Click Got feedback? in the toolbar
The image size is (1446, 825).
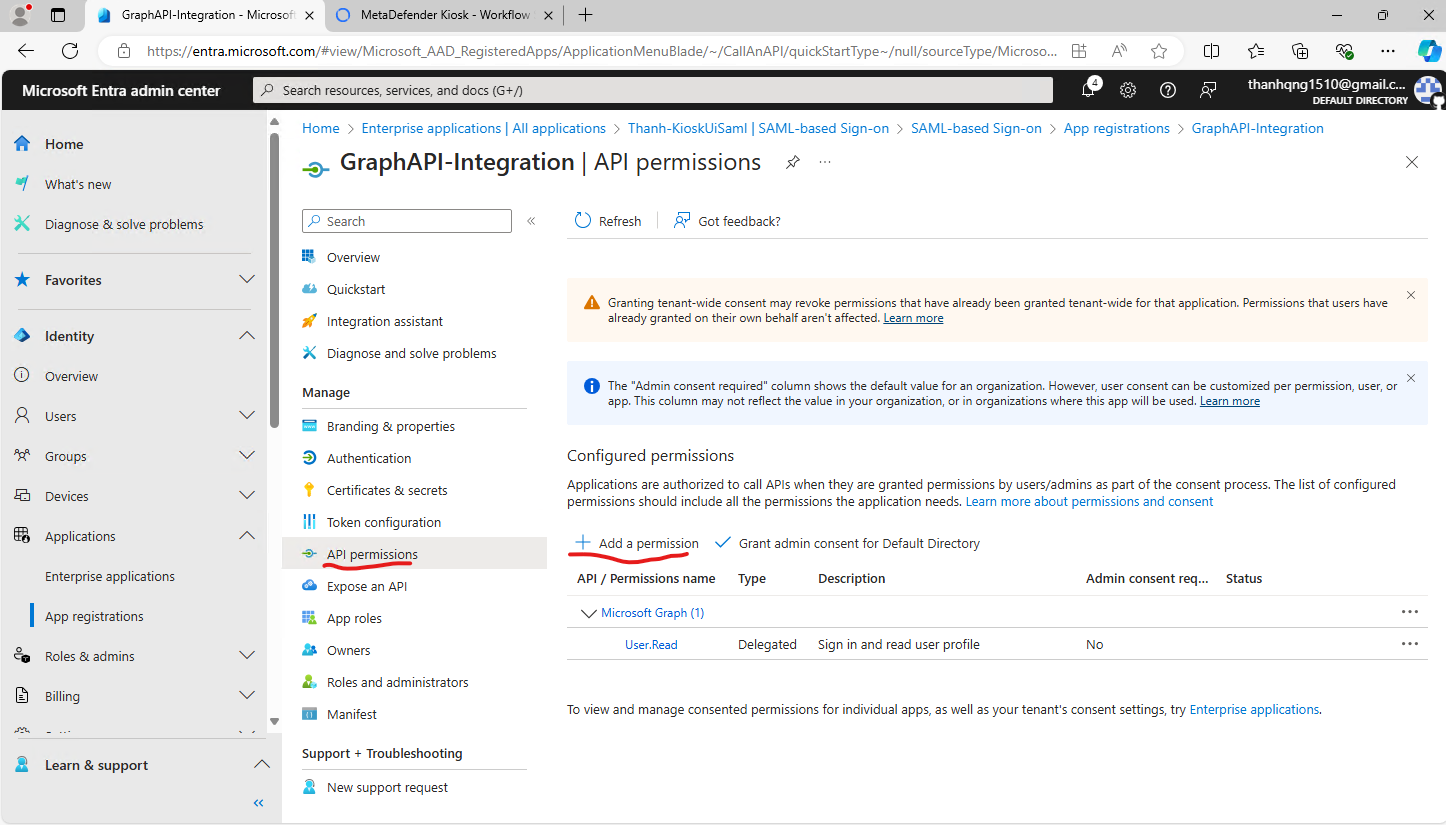click(x=727, y=221)
